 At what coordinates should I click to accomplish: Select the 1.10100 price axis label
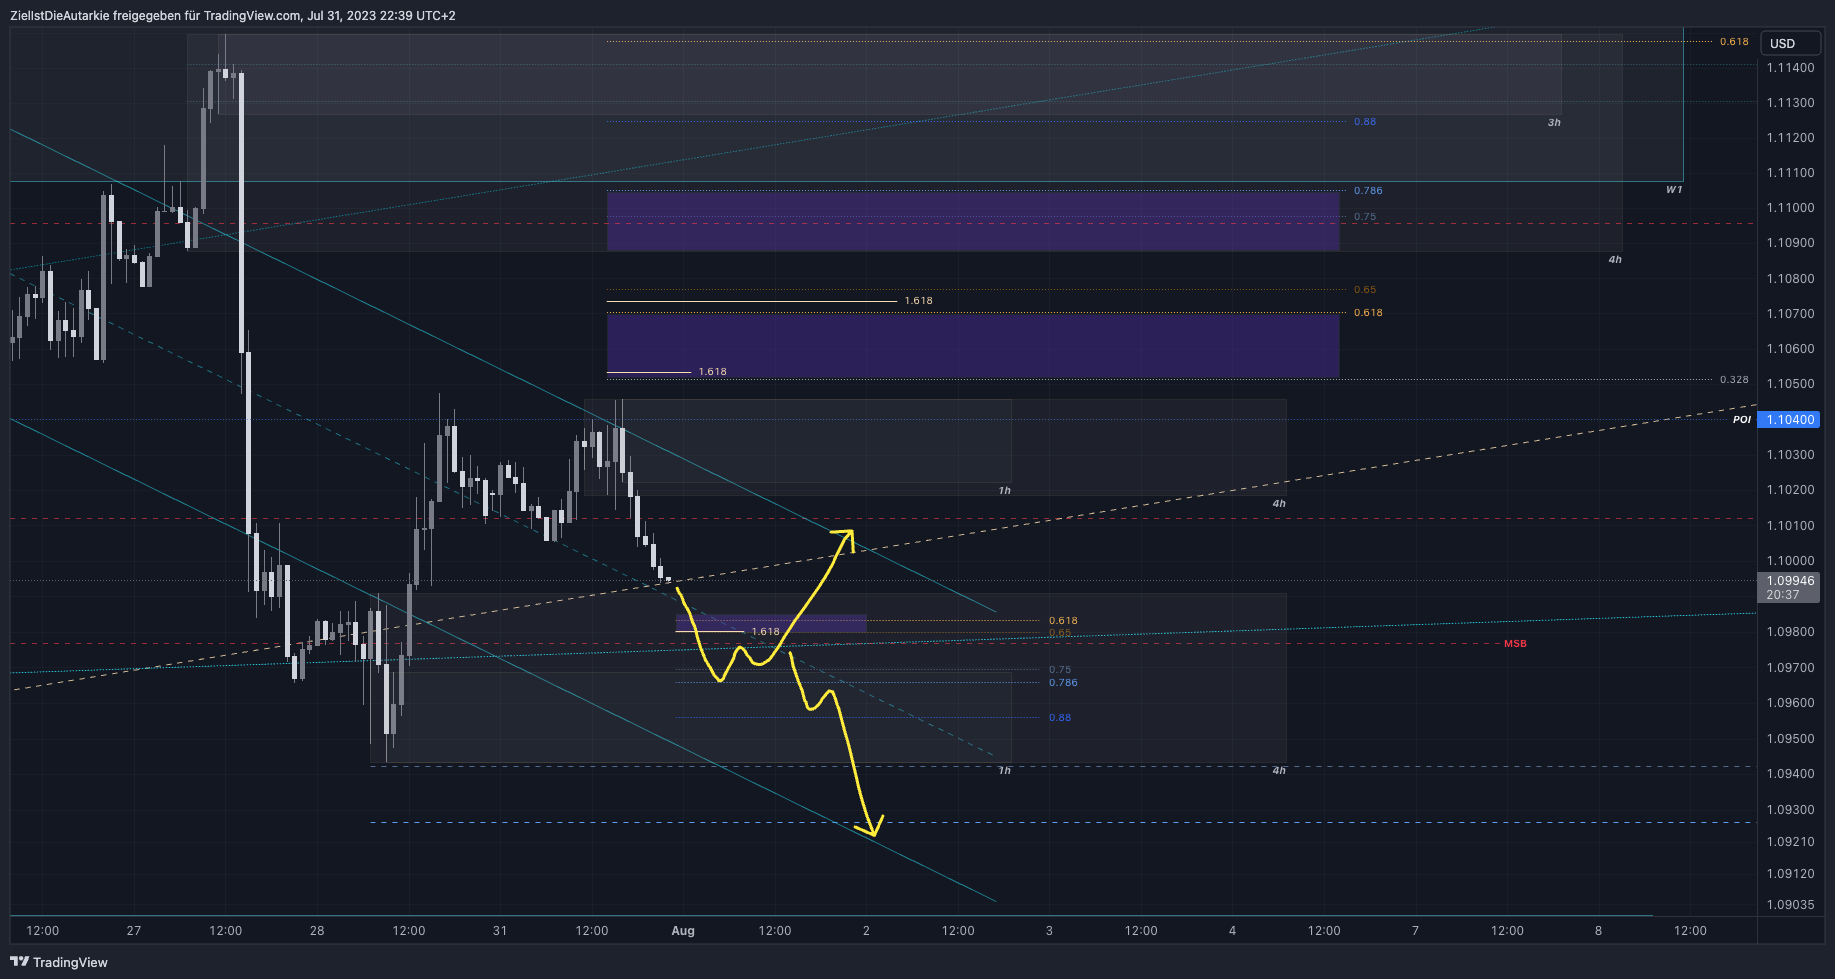click(1790, 526)
